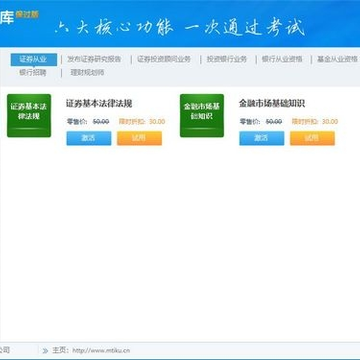Click the 50.00 retail price of 证券基本法律法规
The height and width of the screenshot is (360, 360).
(x=101, y=122)
